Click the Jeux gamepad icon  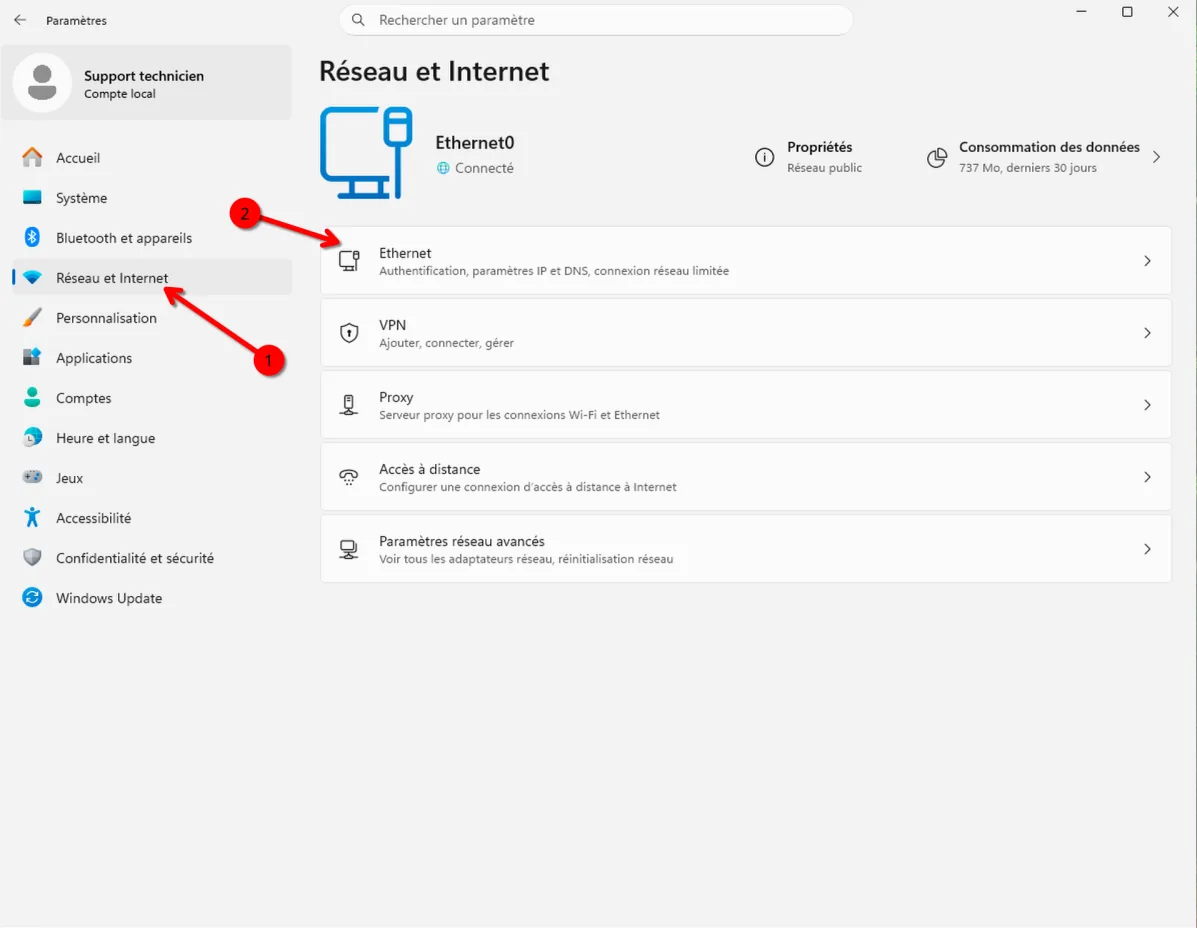pyautogui.click(x=32, y=477)
